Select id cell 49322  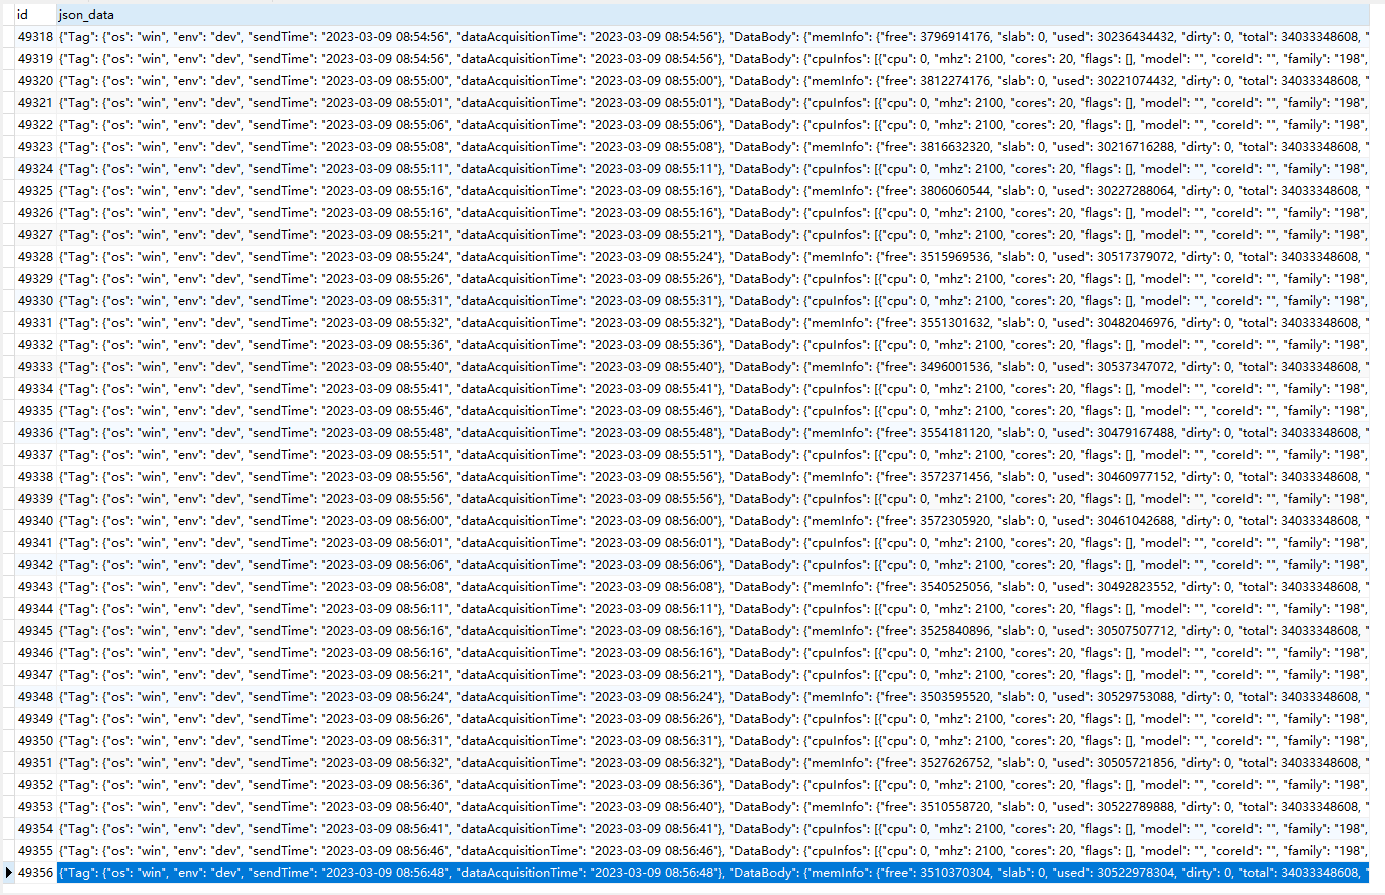click(35, 125)
